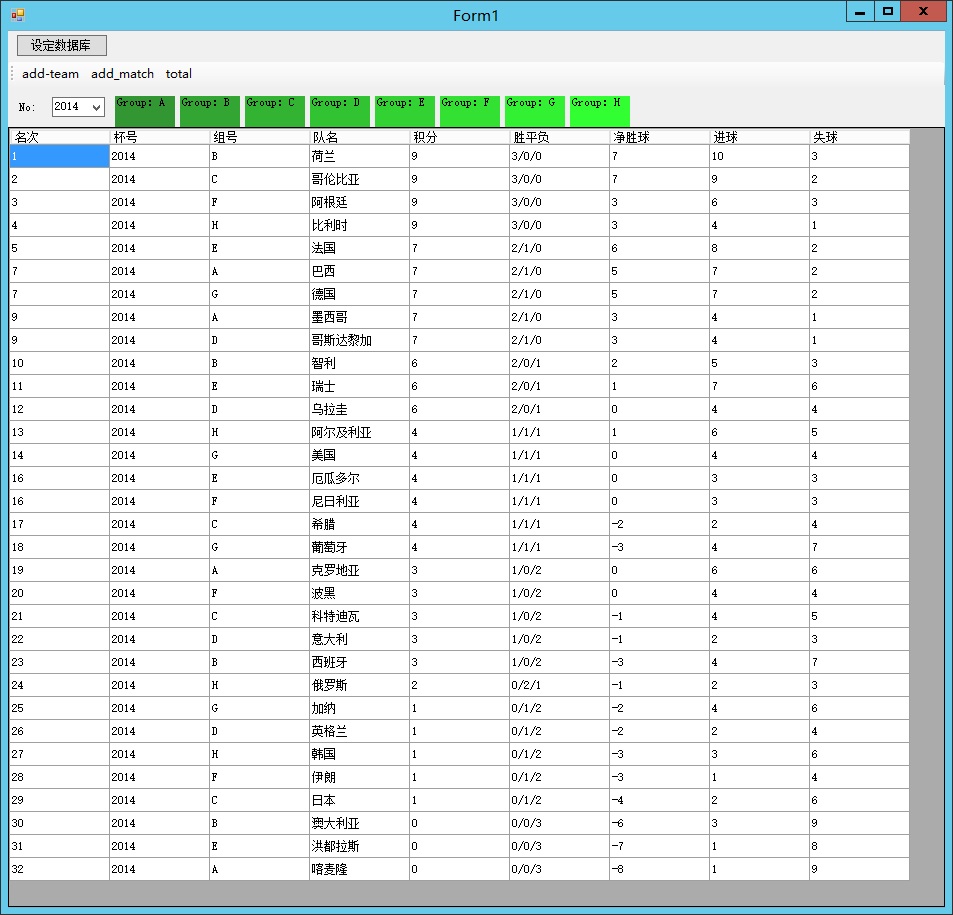Select the 厄瓜多尔 team name cell

[x=359, y=478]
